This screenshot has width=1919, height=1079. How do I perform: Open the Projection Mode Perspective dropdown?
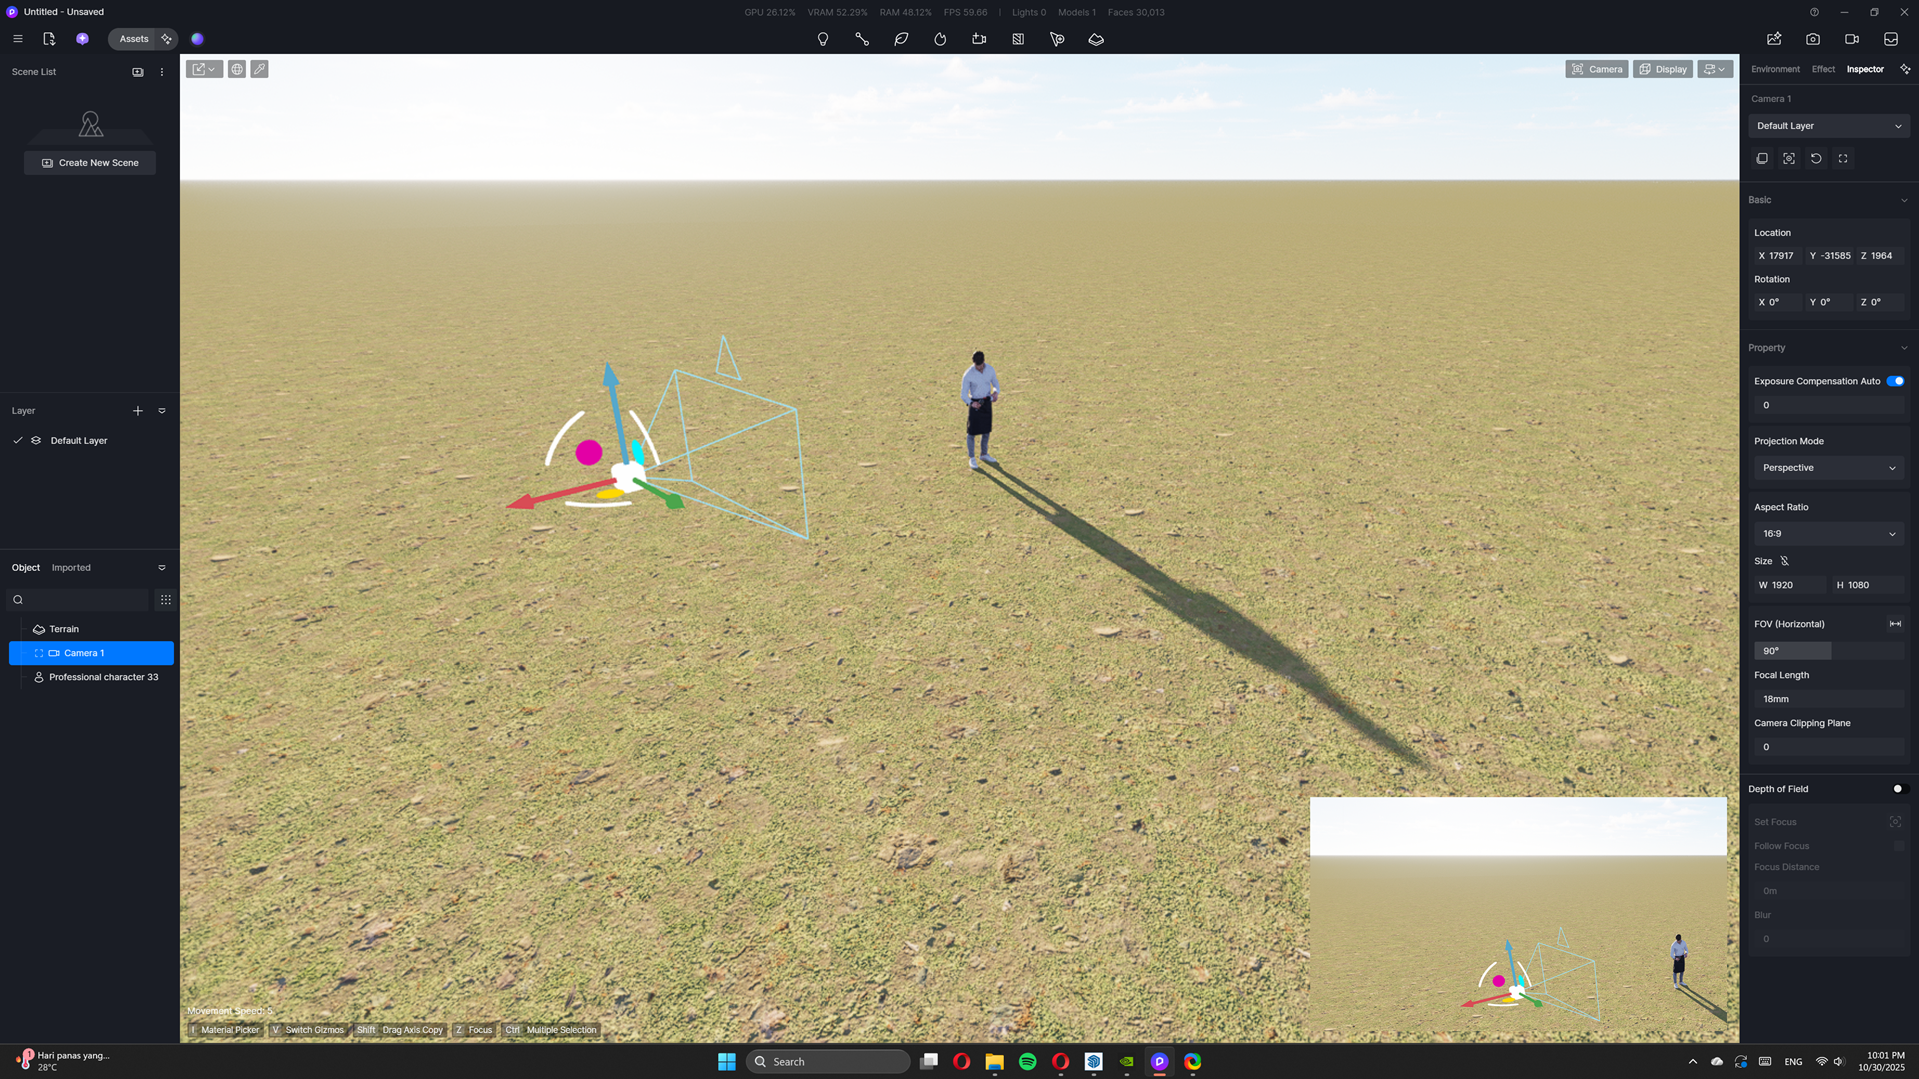tap(1828, 468)
